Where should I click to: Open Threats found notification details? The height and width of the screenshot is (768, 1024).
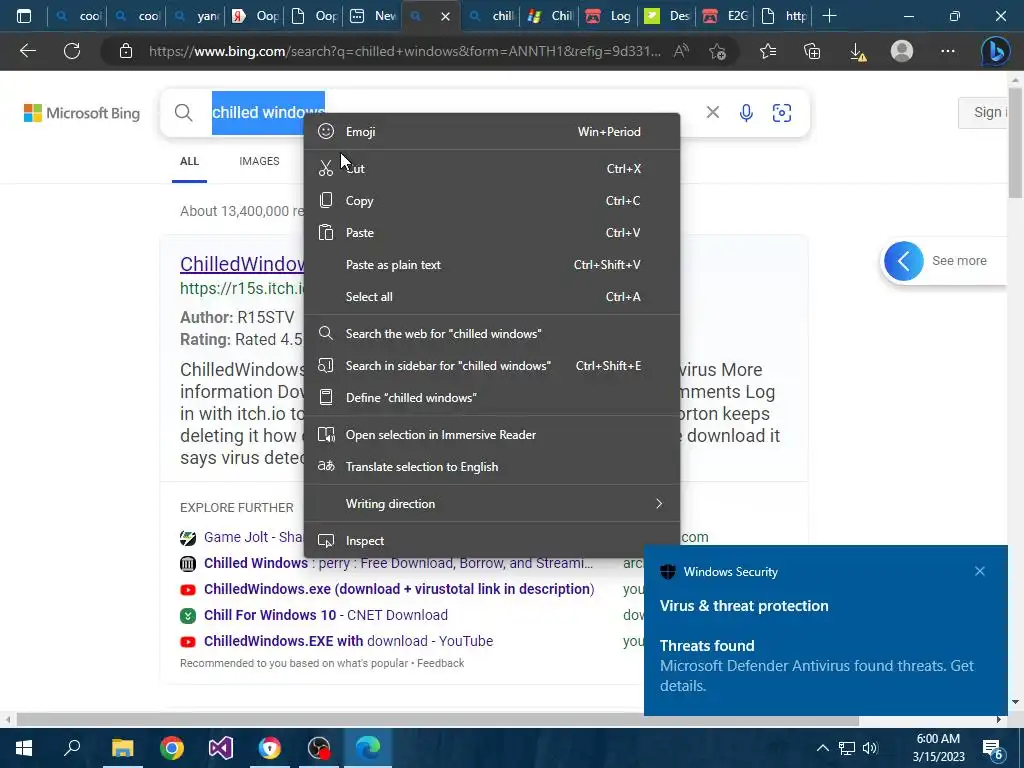coord(825,665)
